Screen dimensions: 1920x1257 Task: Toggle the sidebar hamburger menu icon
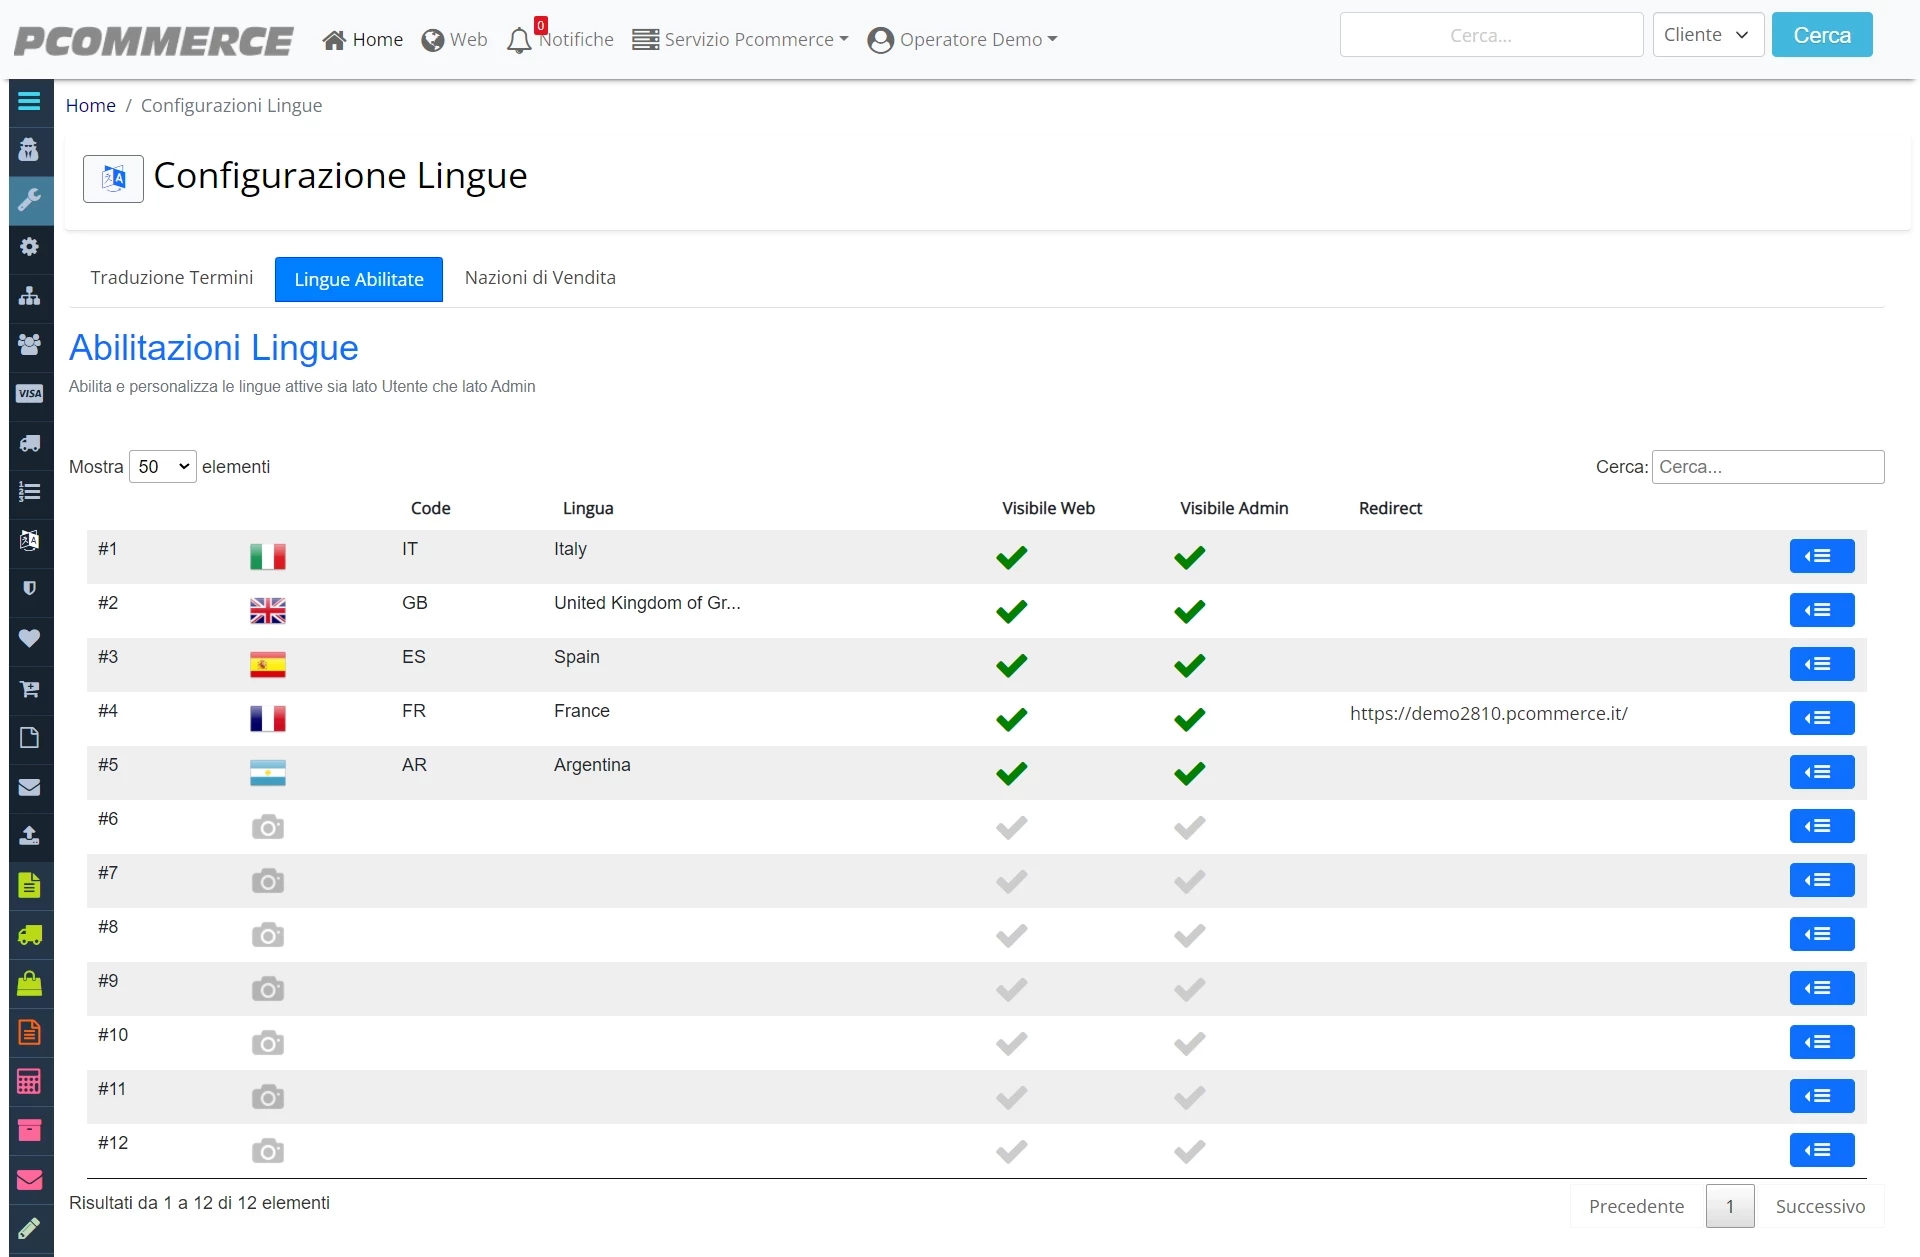tap(29, 101)
